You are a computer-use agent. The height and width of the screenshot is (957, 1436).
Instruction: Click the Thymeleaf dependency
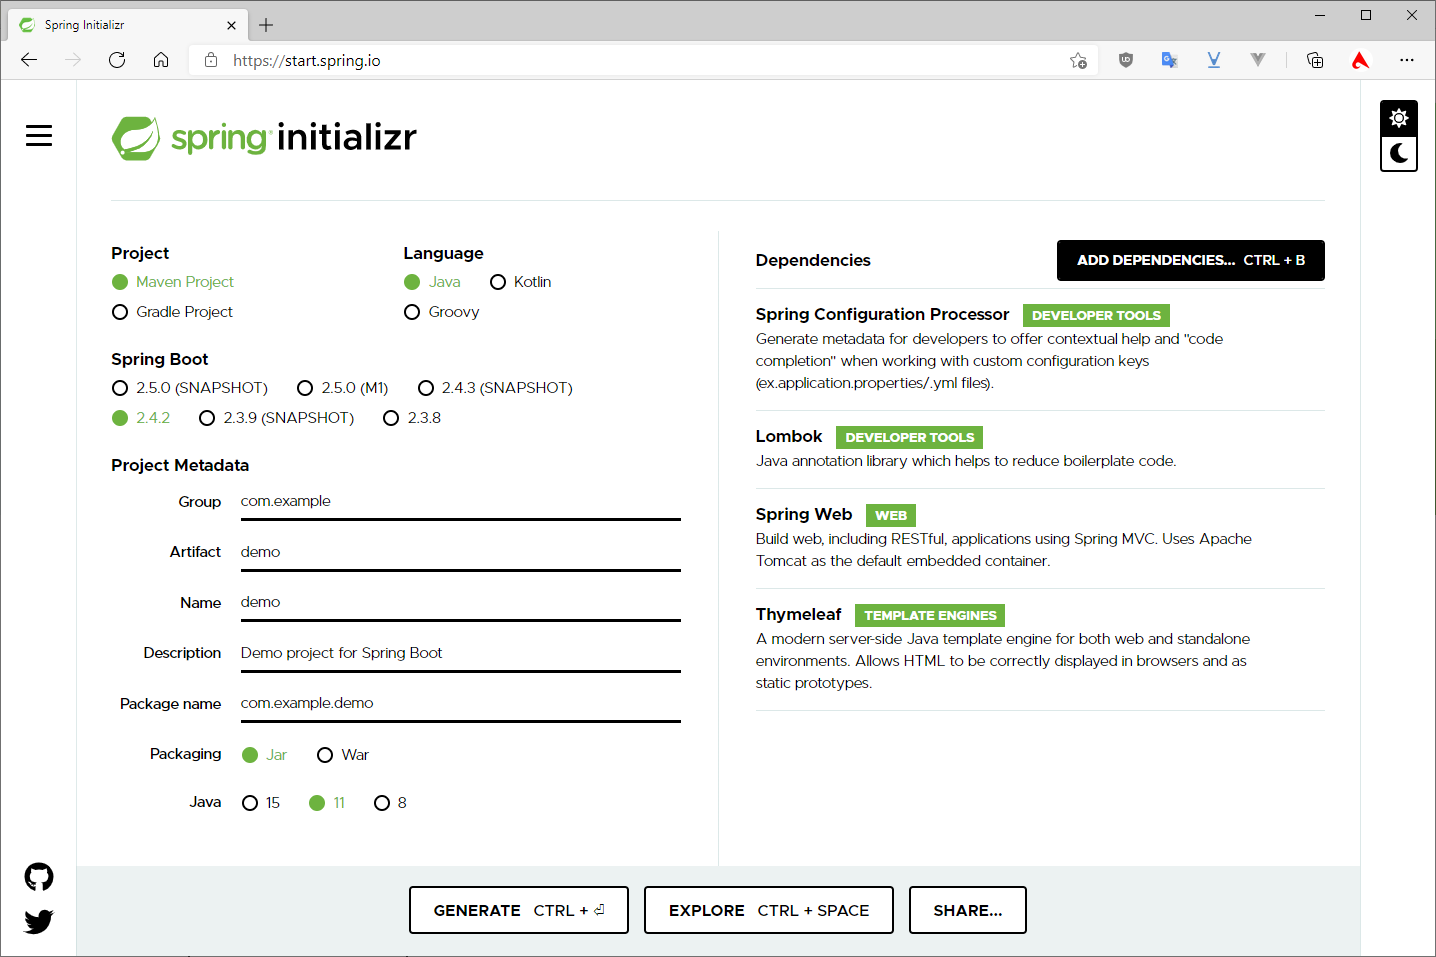[x=1040, y=648]
